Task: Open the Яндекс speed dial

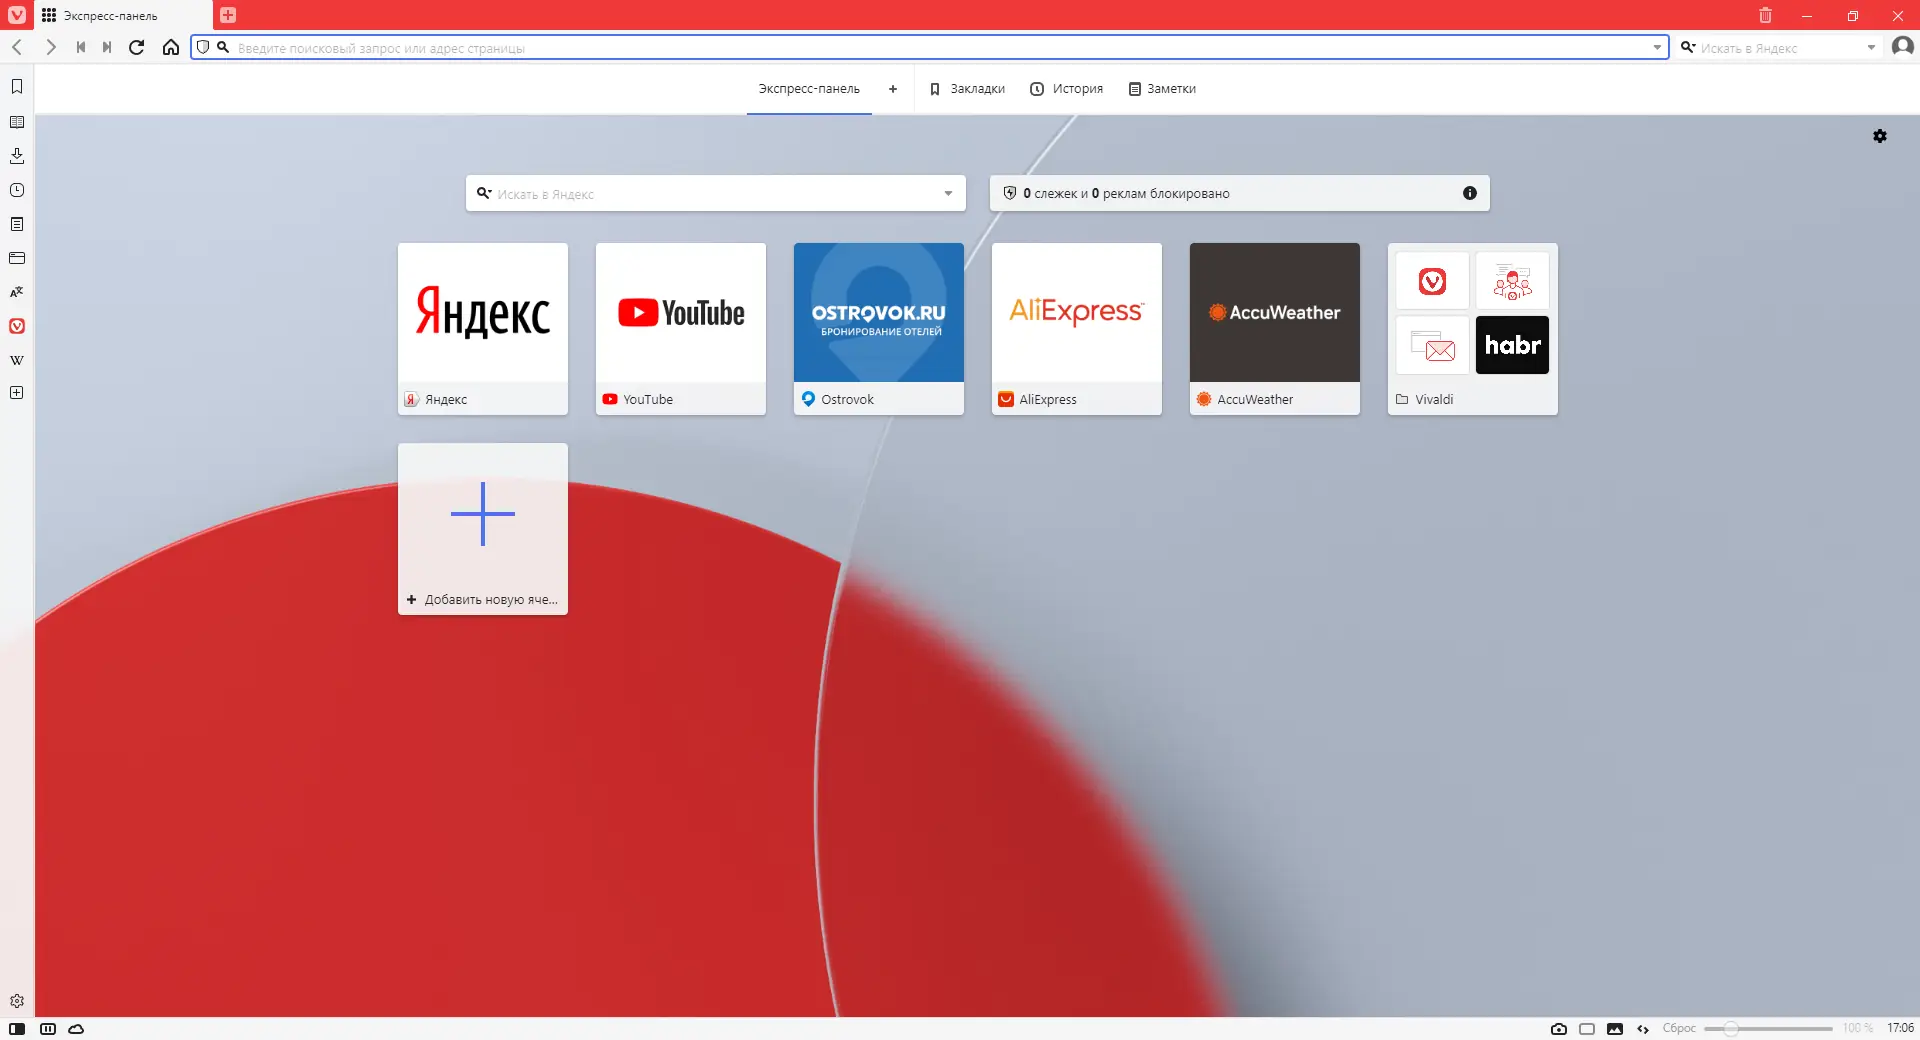Action: pos(483,329)
